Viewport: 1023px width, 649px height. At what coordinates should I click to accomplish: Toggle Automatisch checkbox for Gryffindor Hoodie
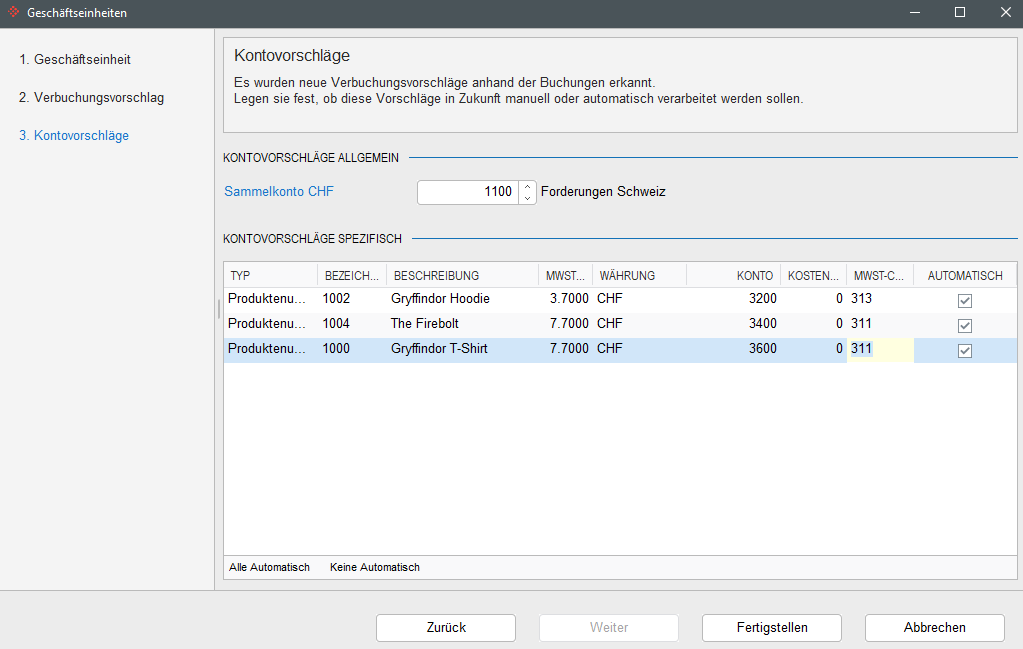pos(964,300)
